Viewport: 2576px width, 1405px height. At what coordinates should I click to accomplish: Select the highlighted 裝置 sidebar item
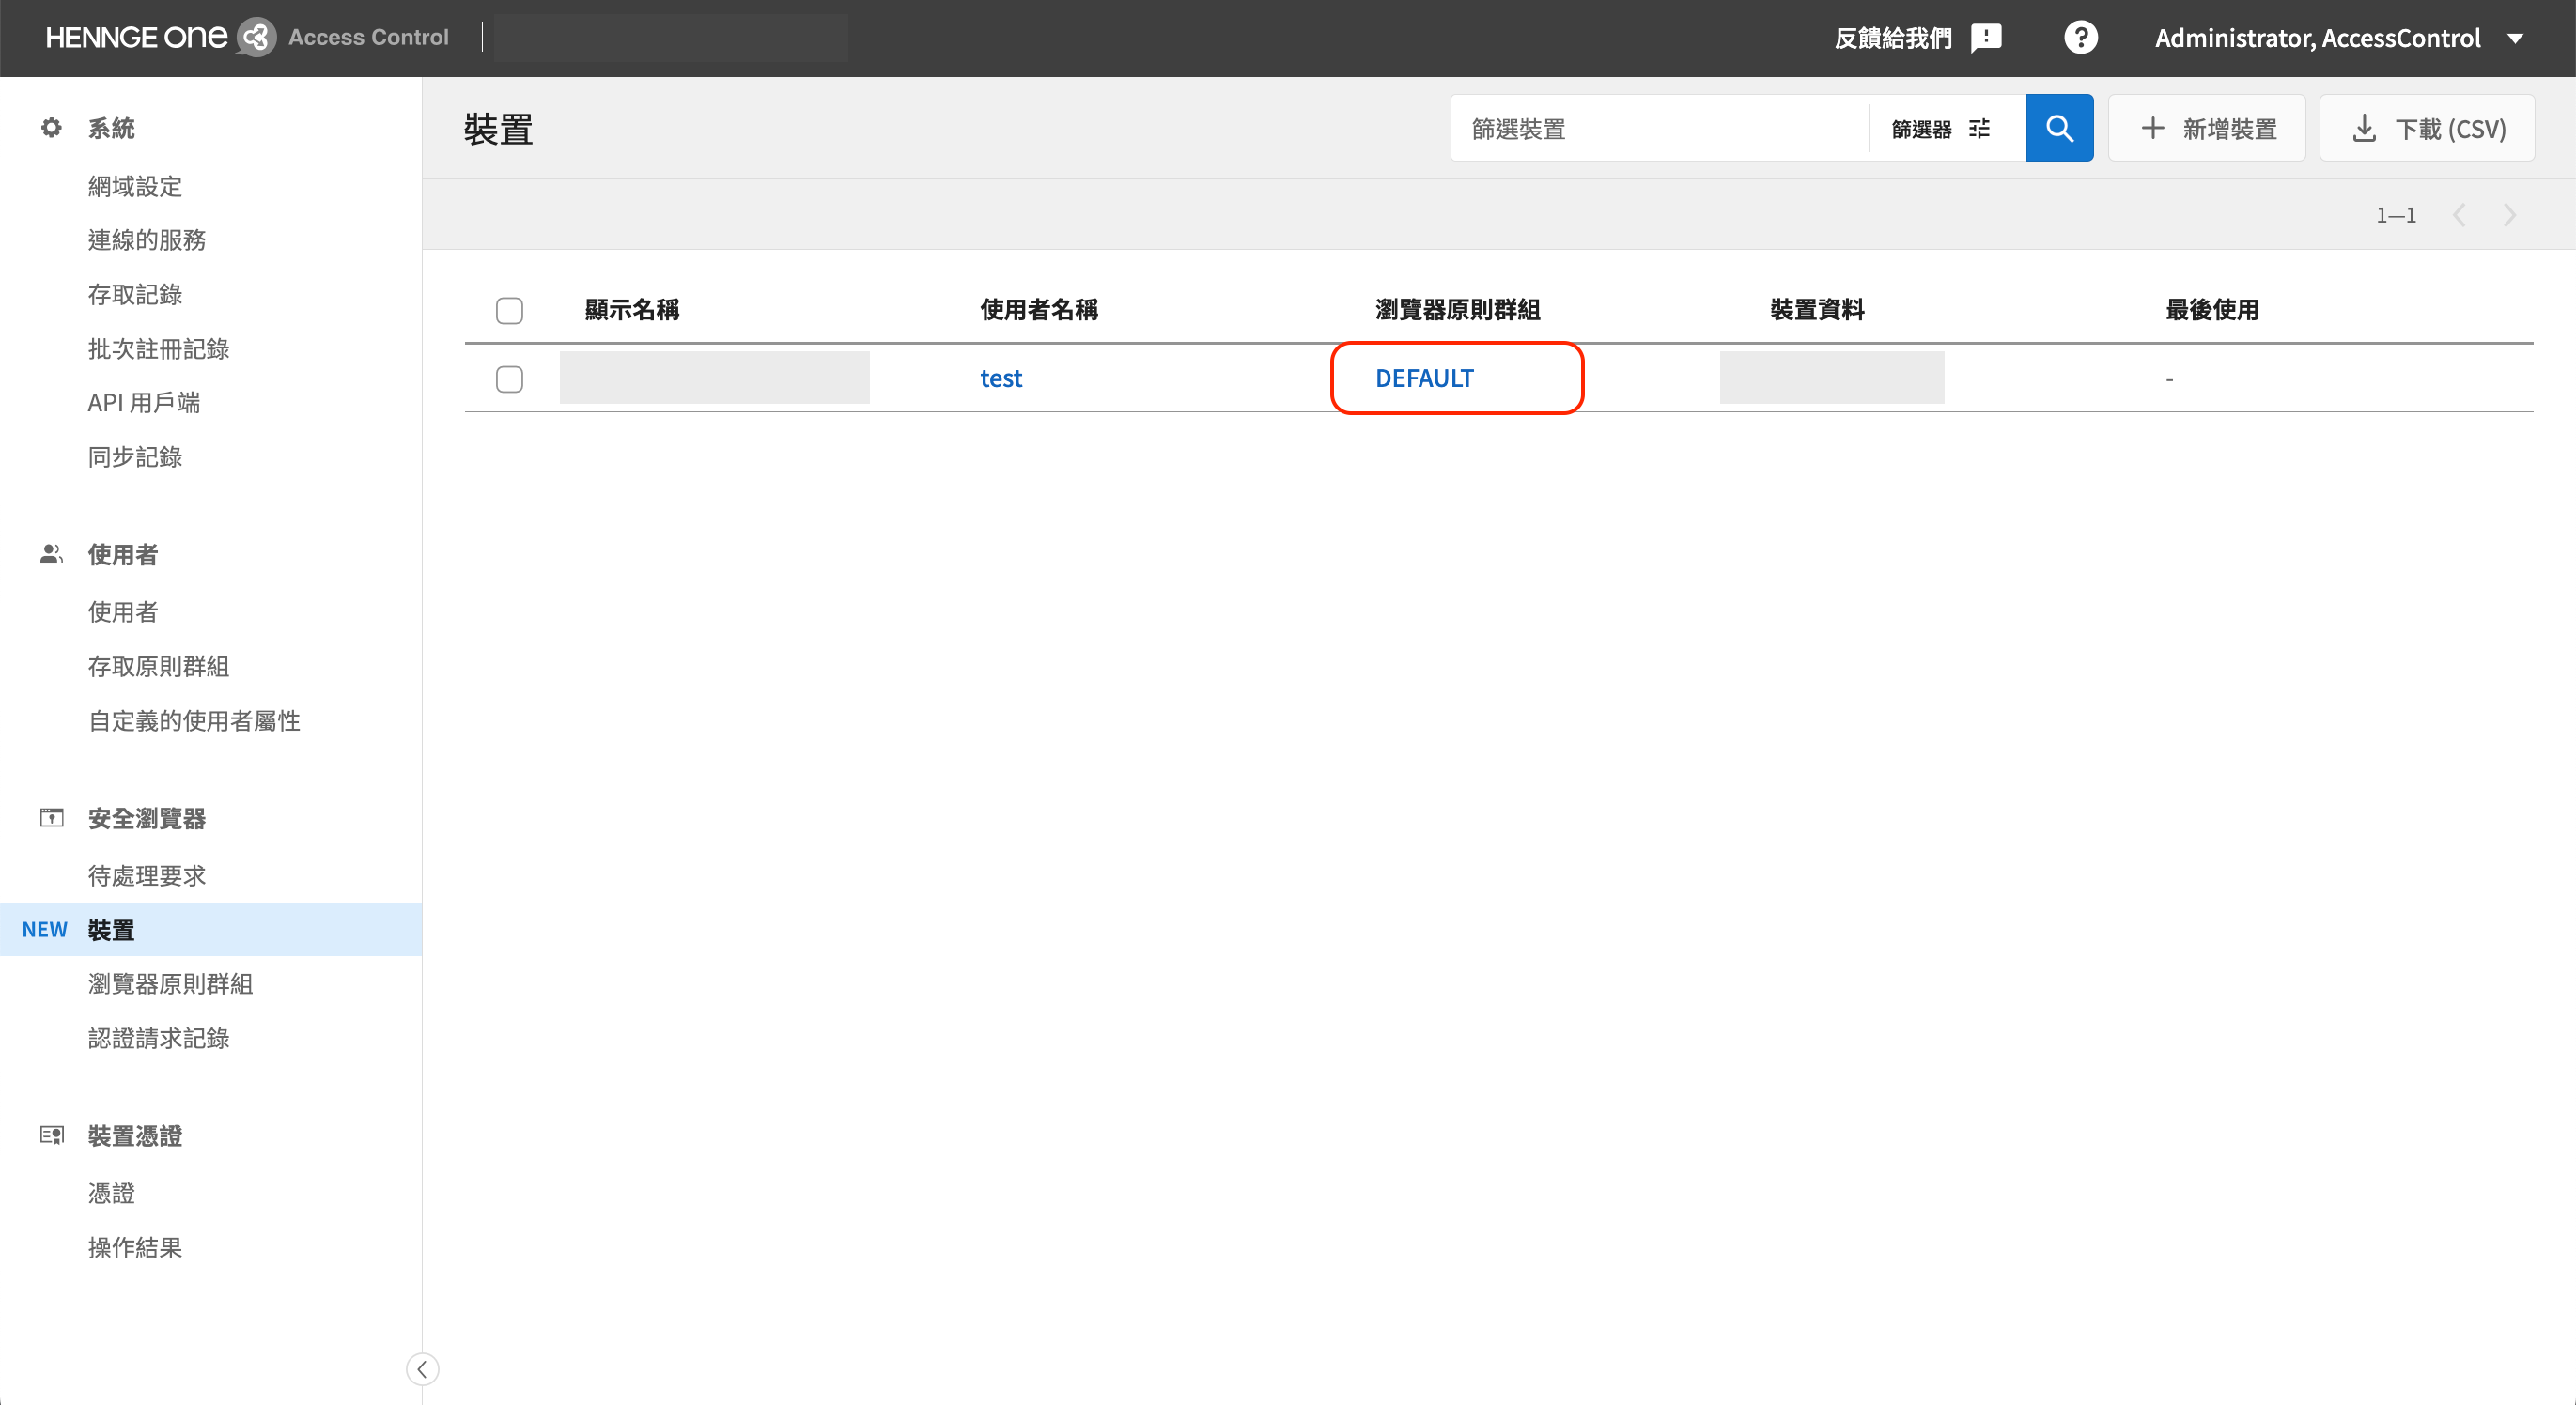pyautogui.click(x=211, y=929)
